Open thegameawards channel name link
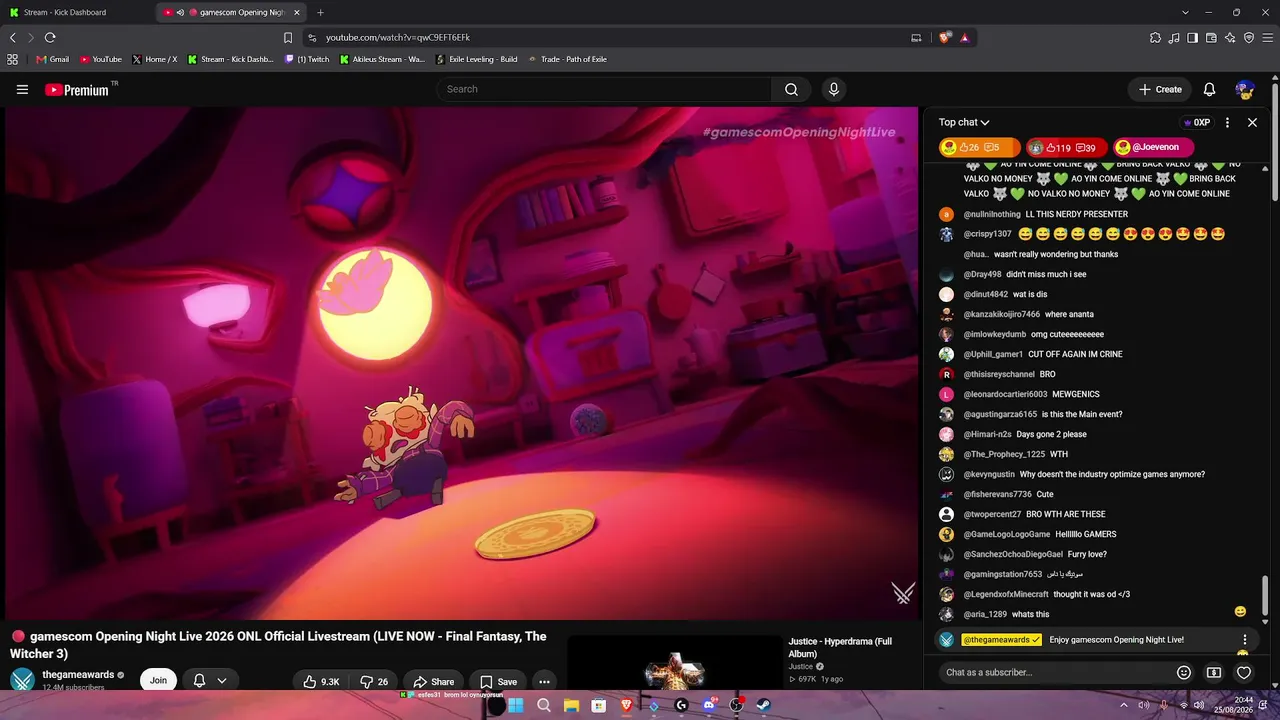 [78, 675]
